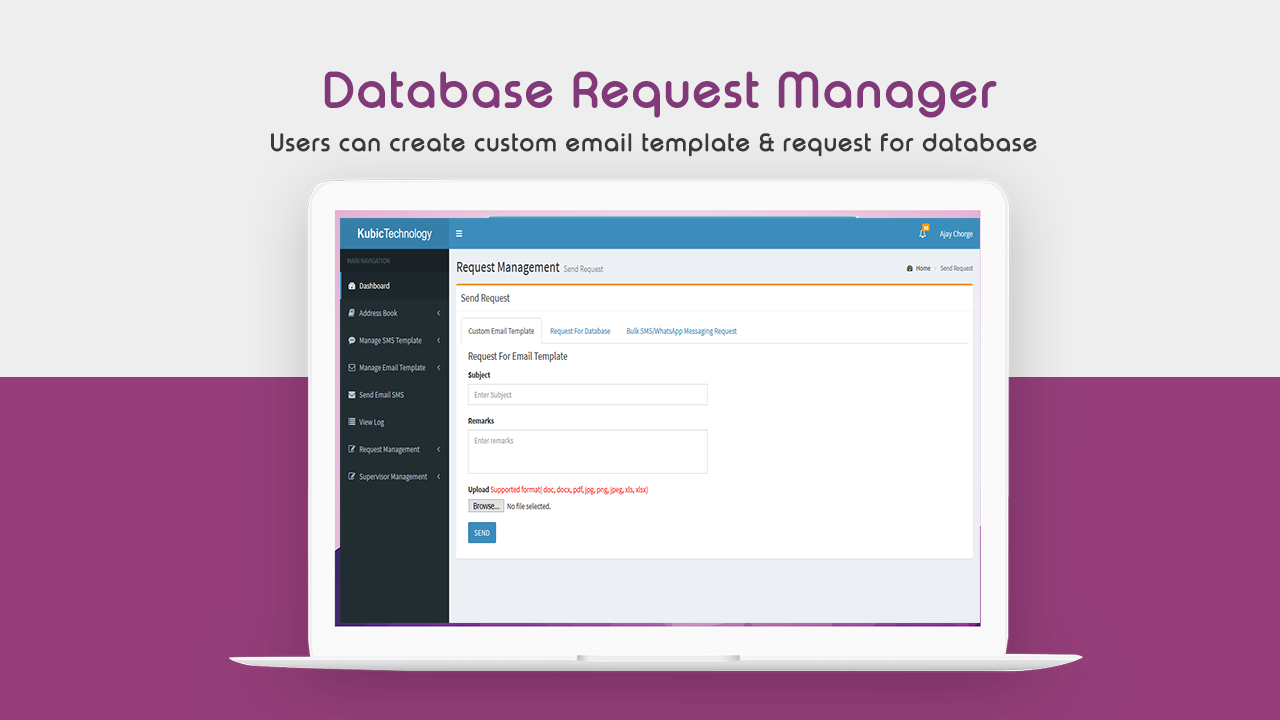Click the Dashboard speedometer icon
The width and height of the screenshot is (1280, 720).
point(351,286)
